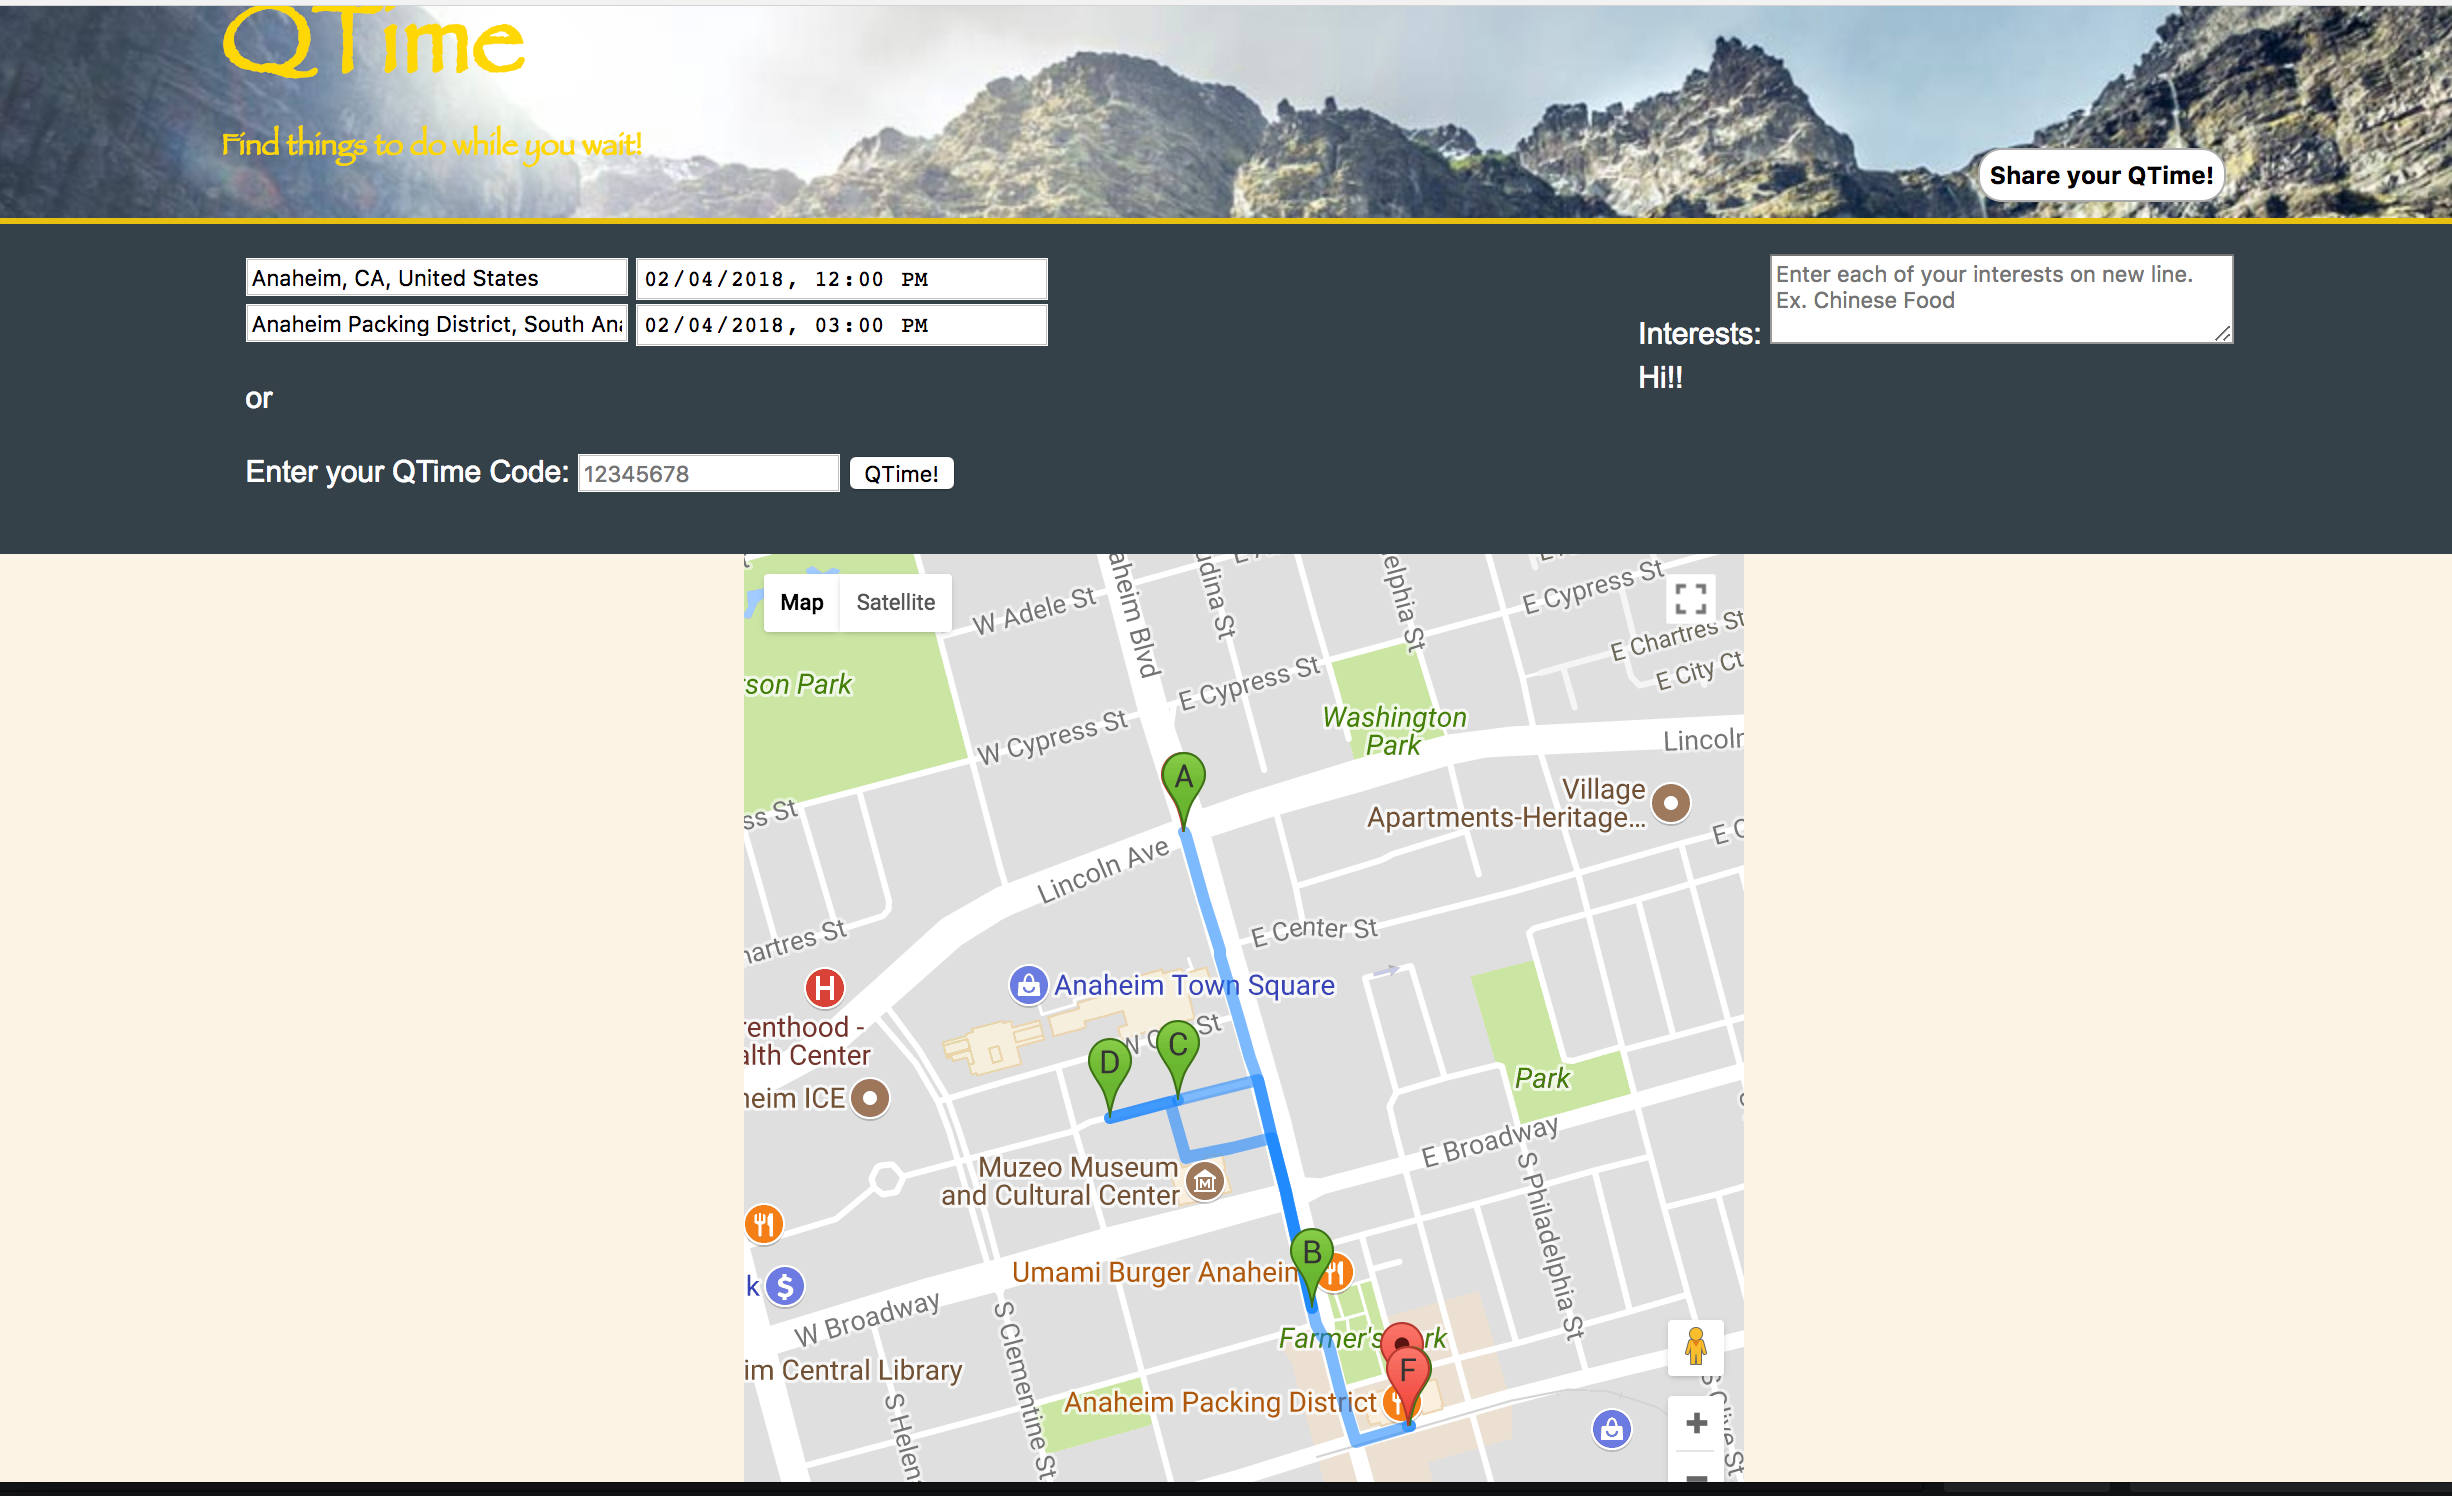Click map marker A on Lincoln Ave
The image size is (2452, 1496).
coord(1183,780)
